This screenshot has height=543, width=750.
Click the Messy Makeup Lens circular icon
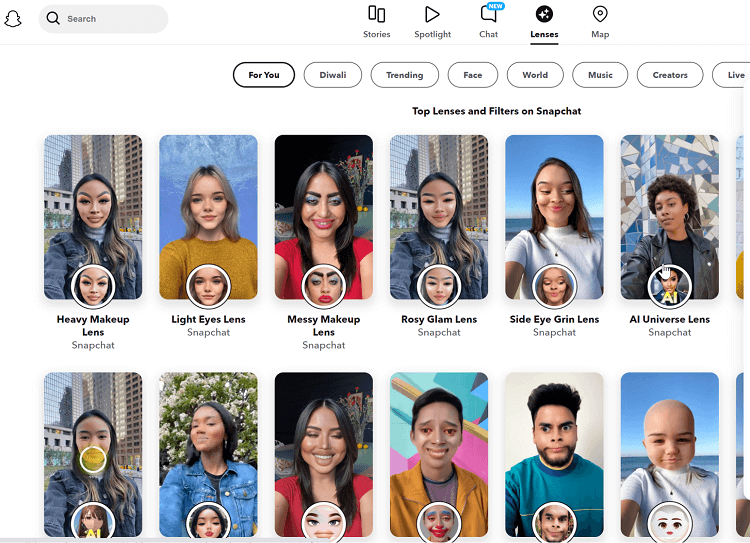coord(323,286)
